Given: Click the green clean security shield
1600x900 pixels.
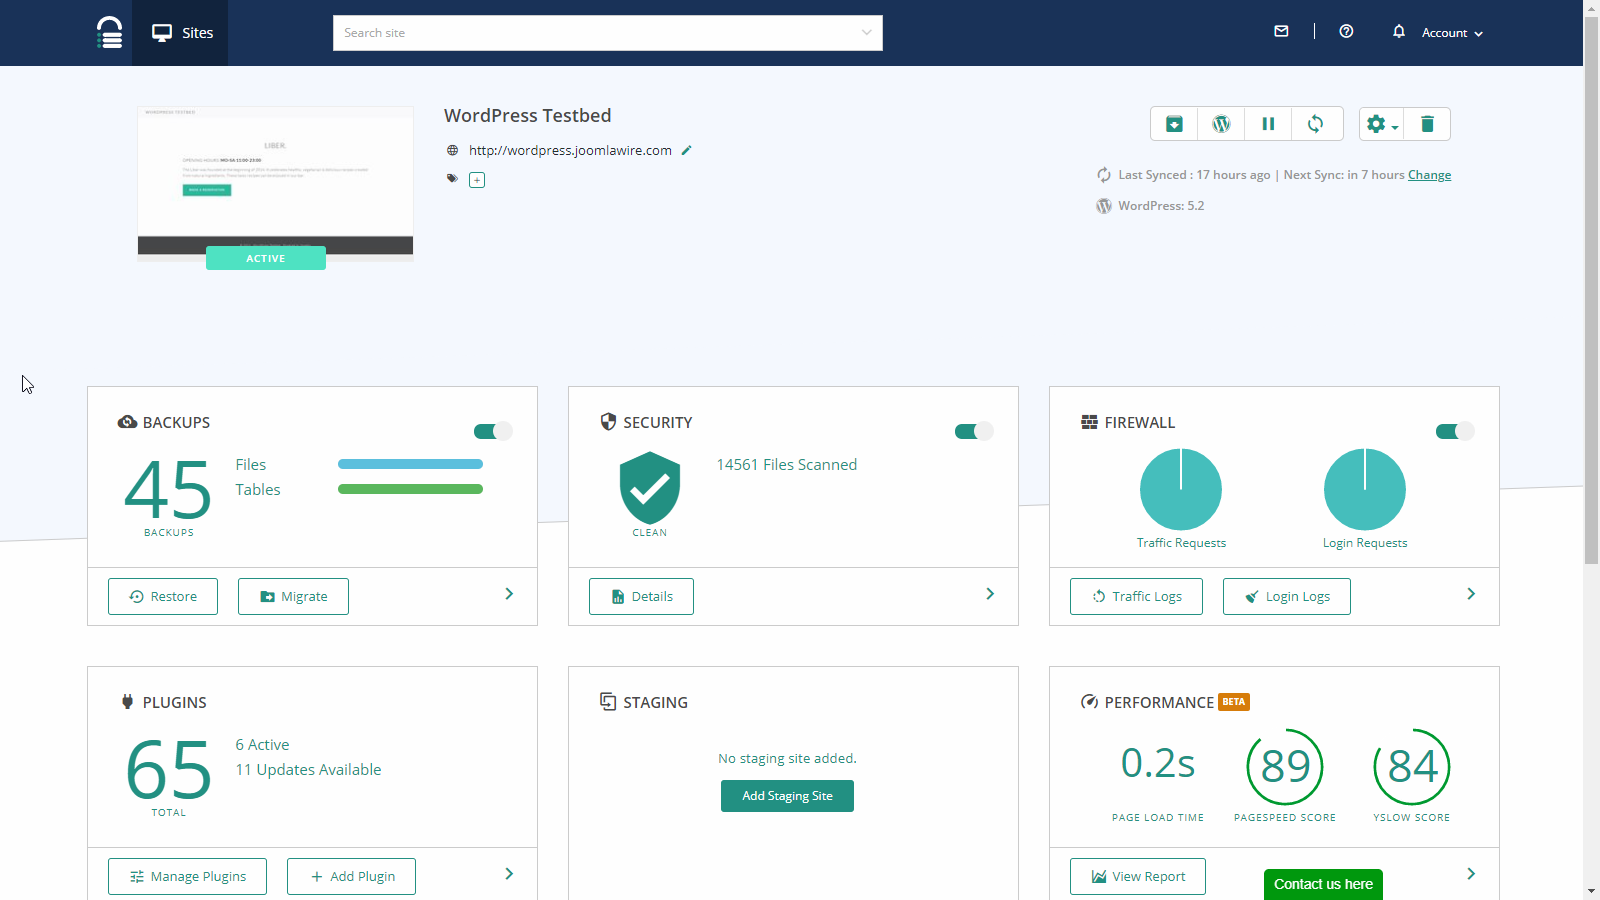Looking at the screenshot, I should click(650, 488).
